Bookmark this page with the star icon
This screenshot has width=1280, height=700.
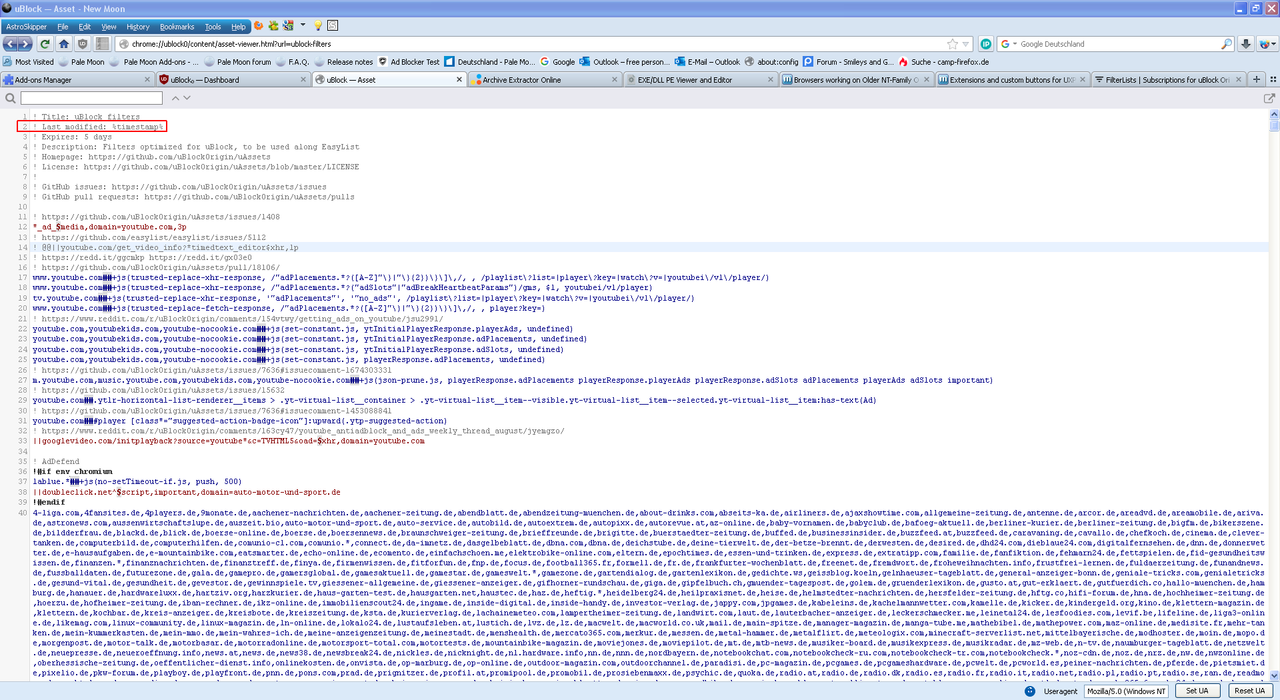[953, 44]
